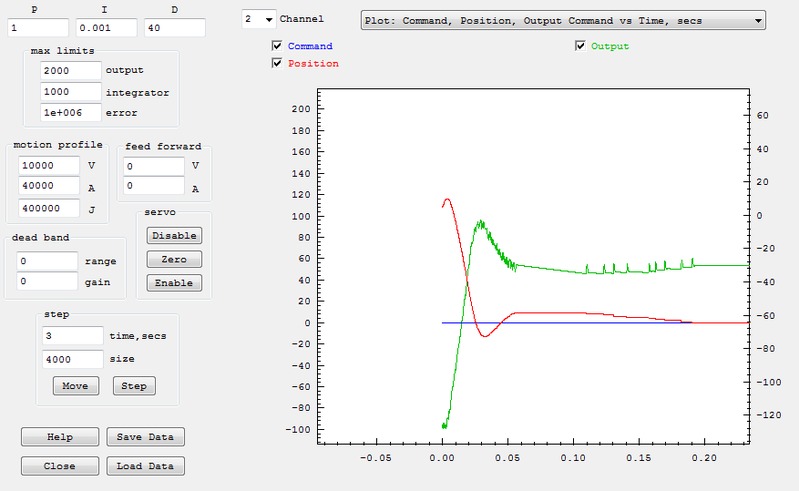Screen dimensions: 799x491
Task: Expand the Plot type dropdown
Action: pos(562,19)
